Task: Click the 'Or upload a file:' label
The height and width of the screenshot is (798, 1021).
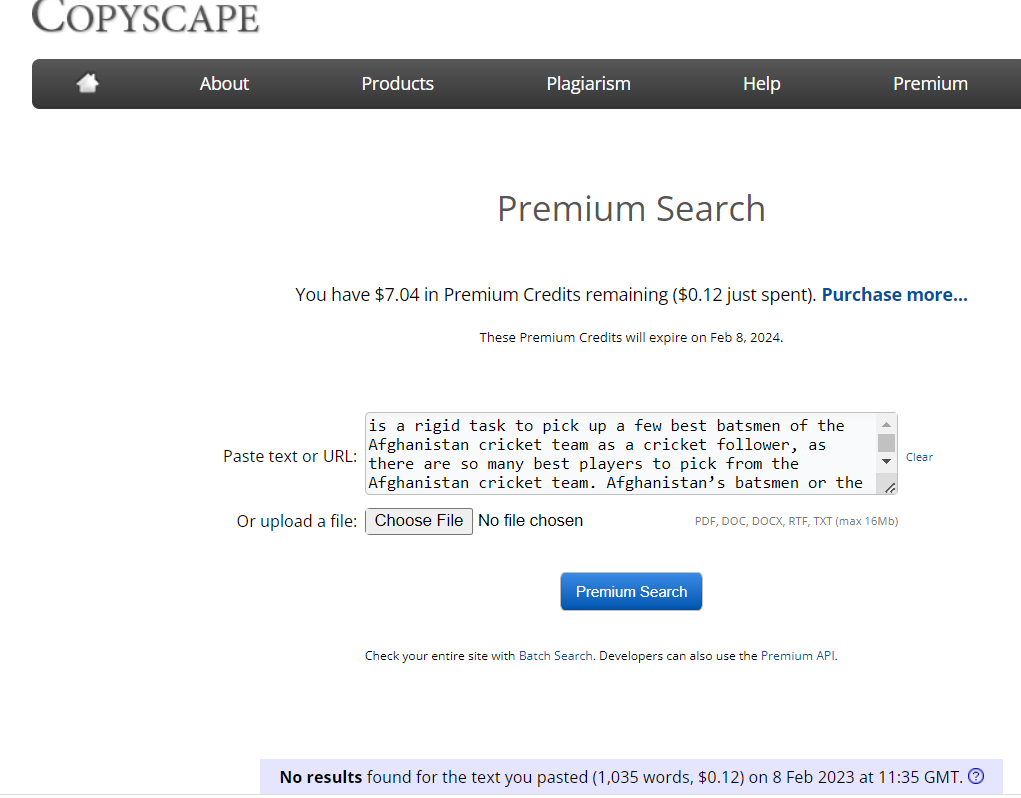Action: tap(296, 521)
